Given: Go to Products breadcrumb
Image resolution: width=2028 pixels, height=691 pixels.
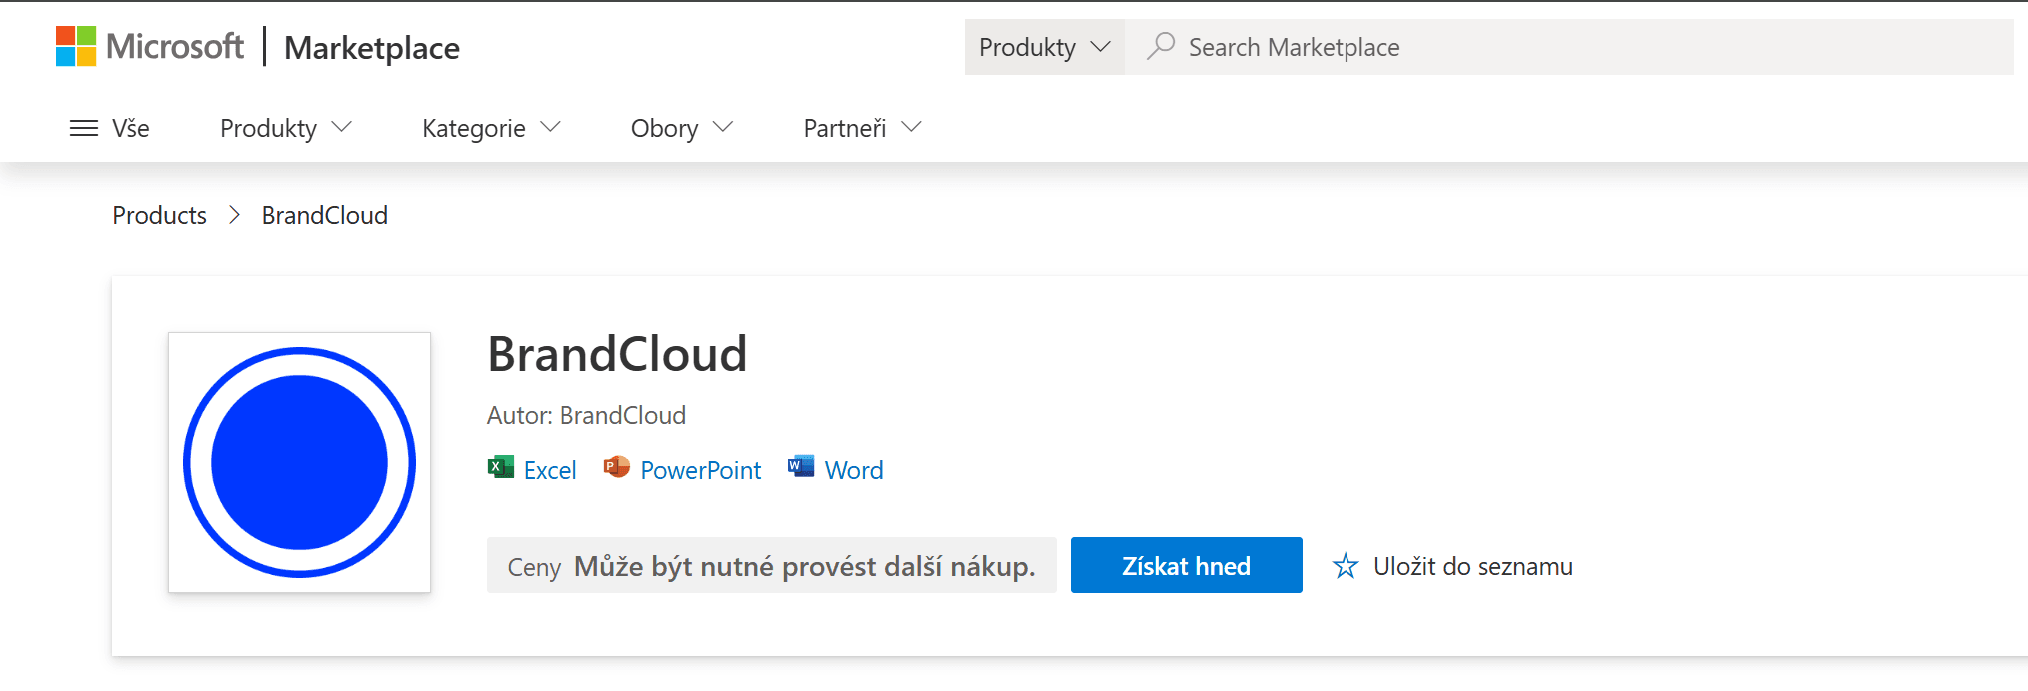Looking at the screenshot, I should (159, 215).
